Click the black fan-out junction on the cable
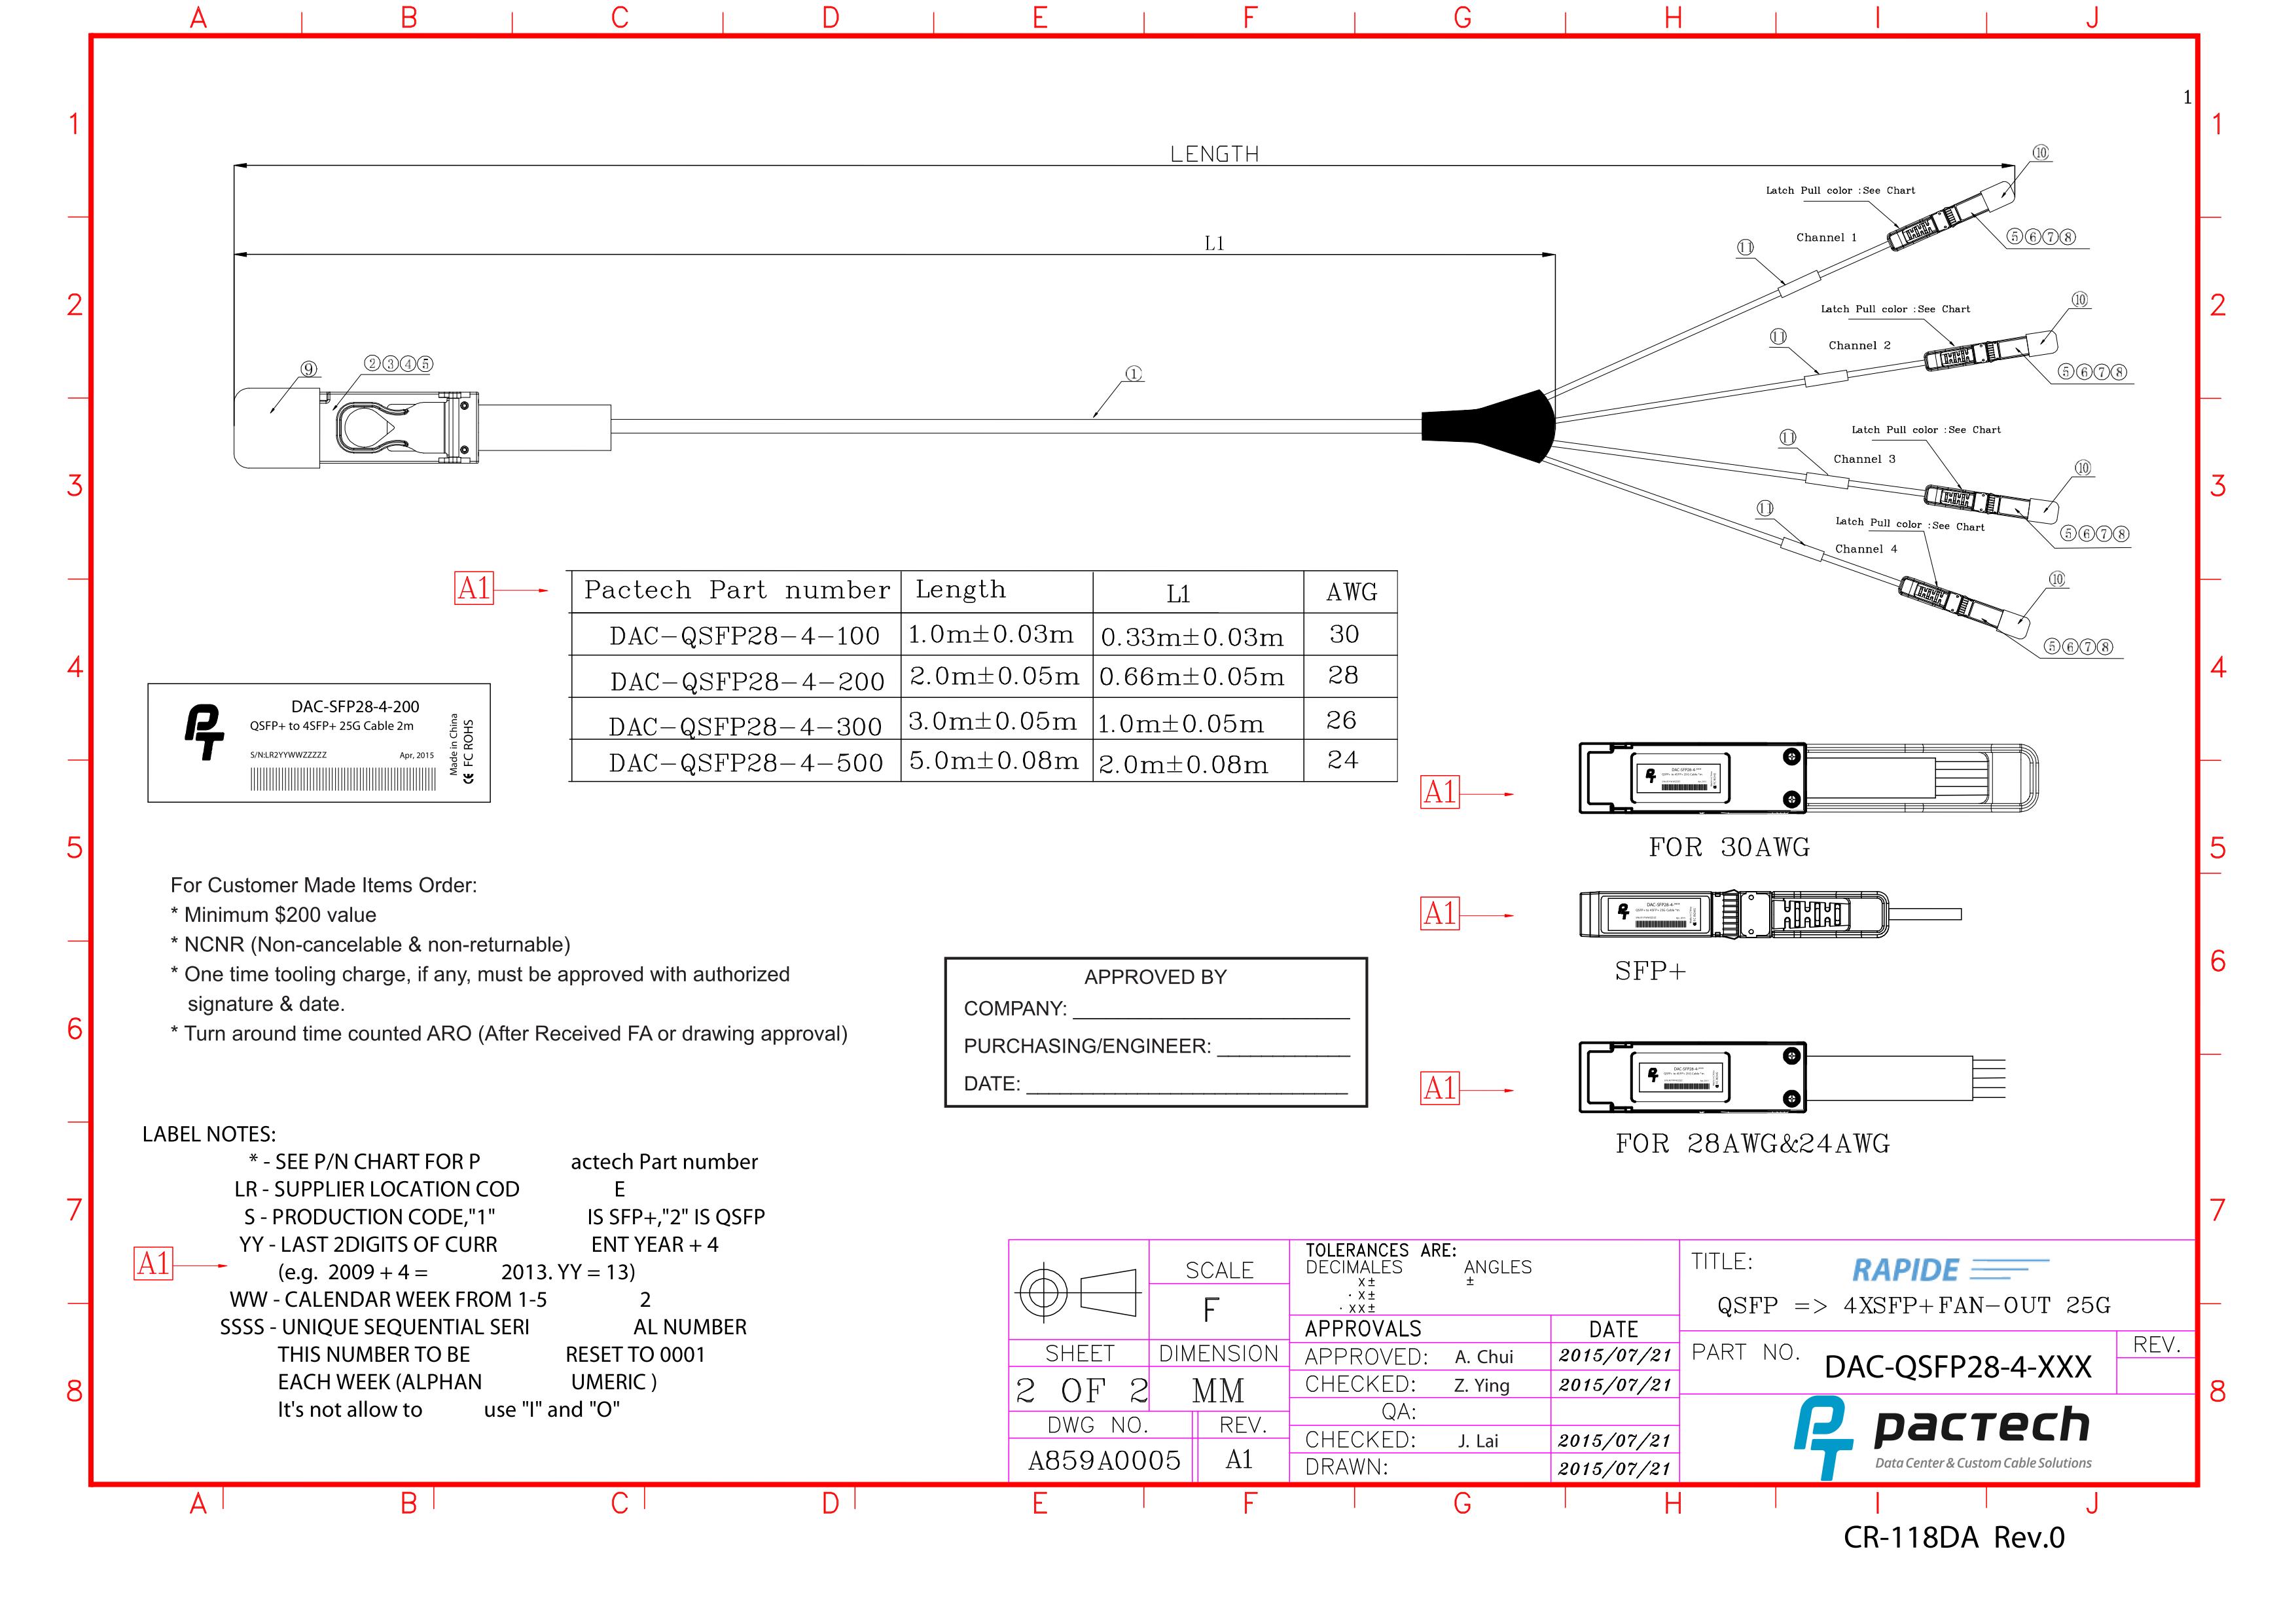Image resolution: width=2296 pixels, height=1623 pixels. (1488, 425)
